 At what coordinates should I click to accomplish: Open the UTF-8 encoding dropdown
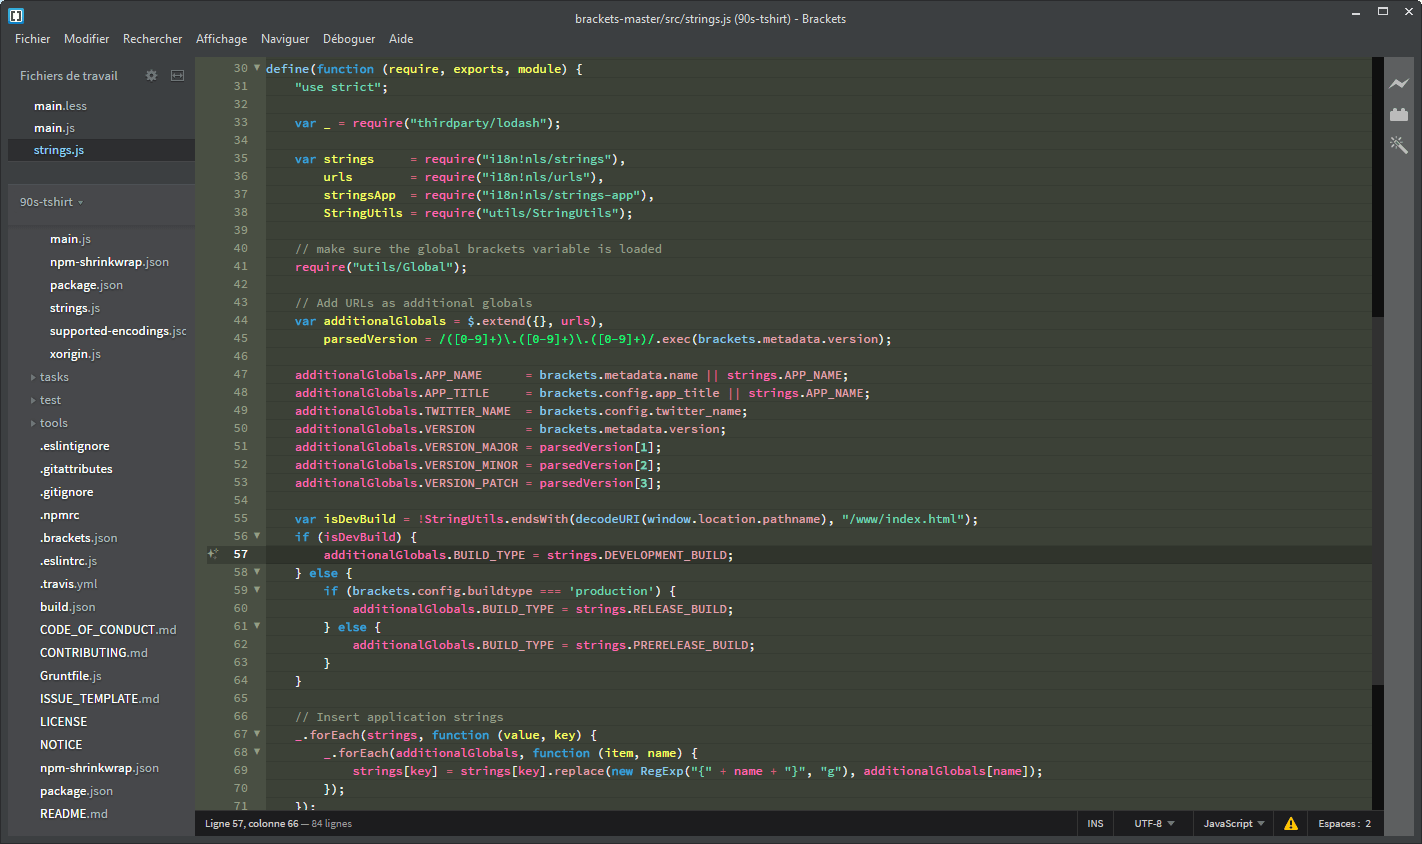pos(1152,823)
